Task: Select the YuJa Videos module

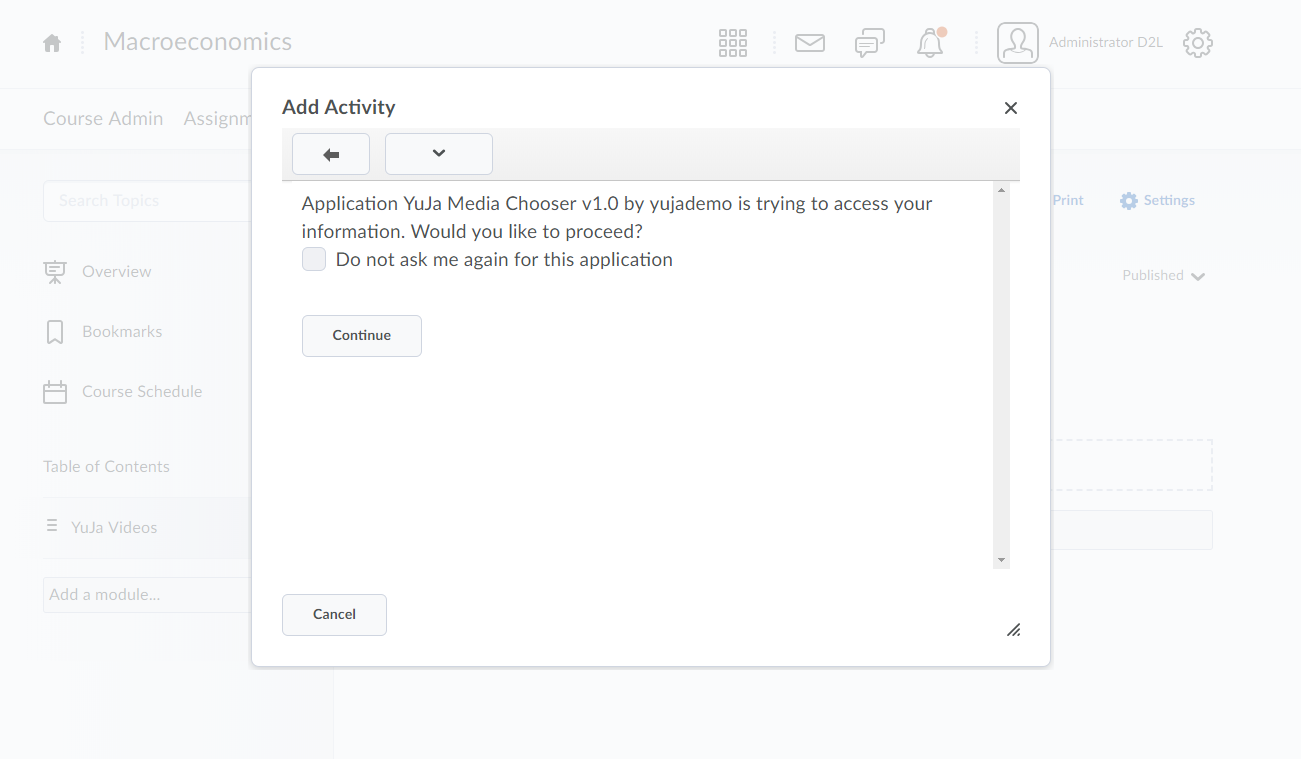Action: click(x=114, y=528)
